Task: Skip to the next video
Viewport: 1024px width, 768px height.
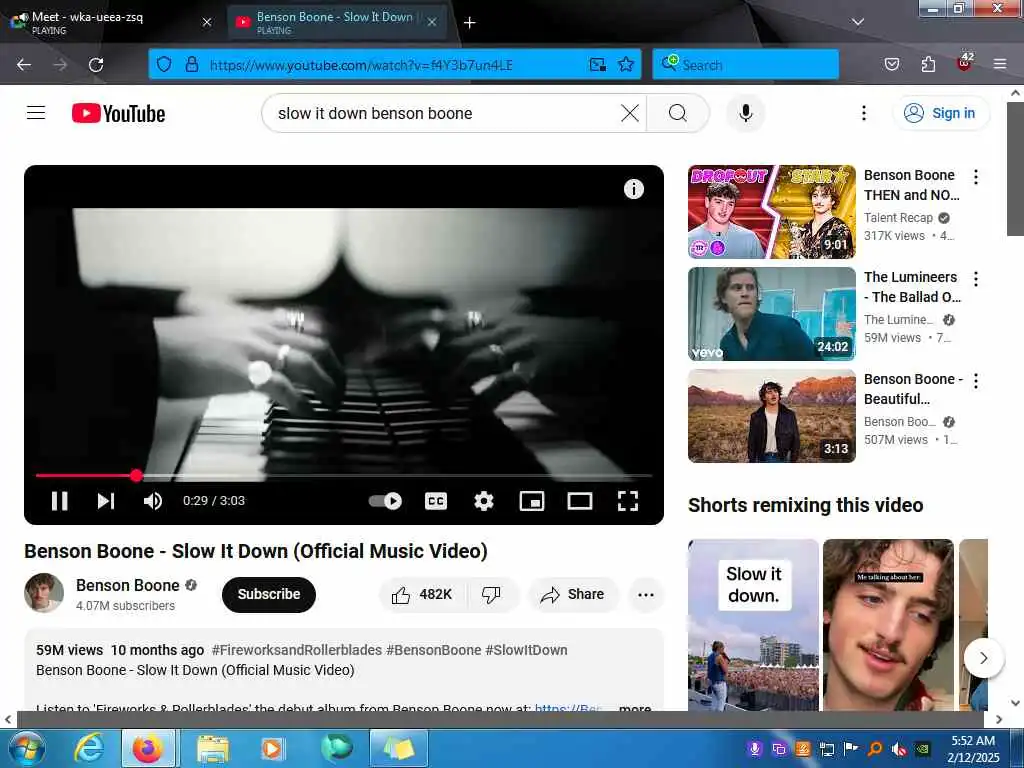Action: (106, 501)
